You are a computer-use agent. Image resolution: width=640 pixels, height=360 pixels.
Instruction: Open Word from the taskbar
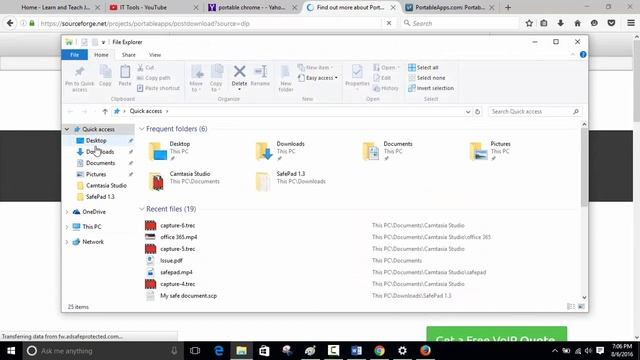[356, 351]
